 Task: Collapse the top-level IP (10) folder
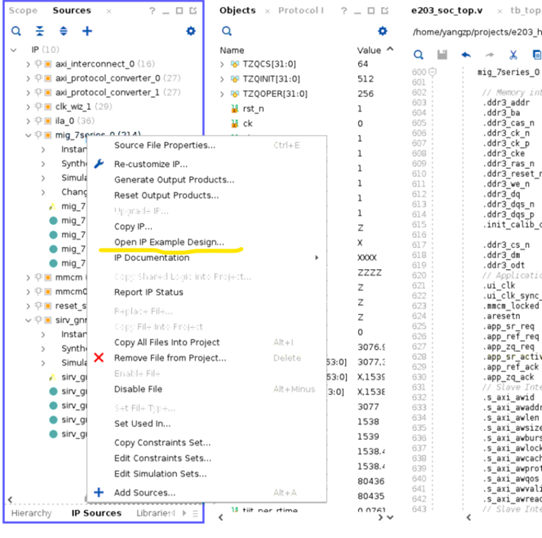click(x=13, y=50)
